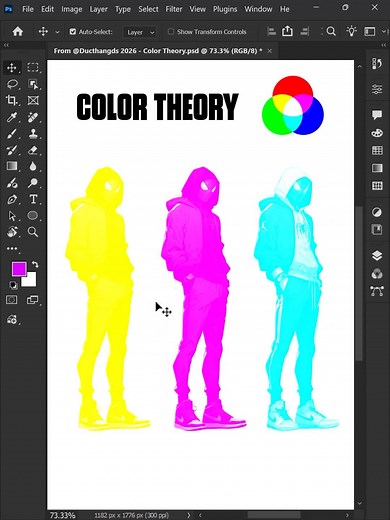Open the Move tool preset picker arrow
Screen dimensions: 390x520
(57, 32)
